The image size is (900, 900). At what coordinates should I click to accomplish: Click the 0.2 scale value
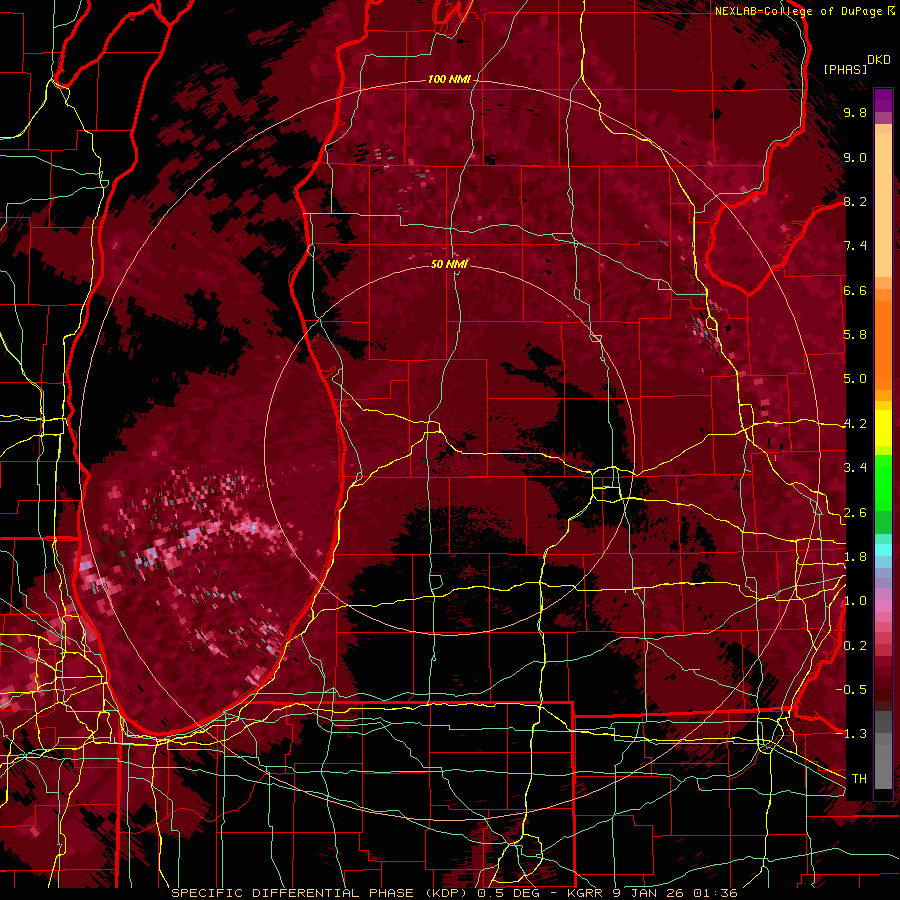point(855,646)
